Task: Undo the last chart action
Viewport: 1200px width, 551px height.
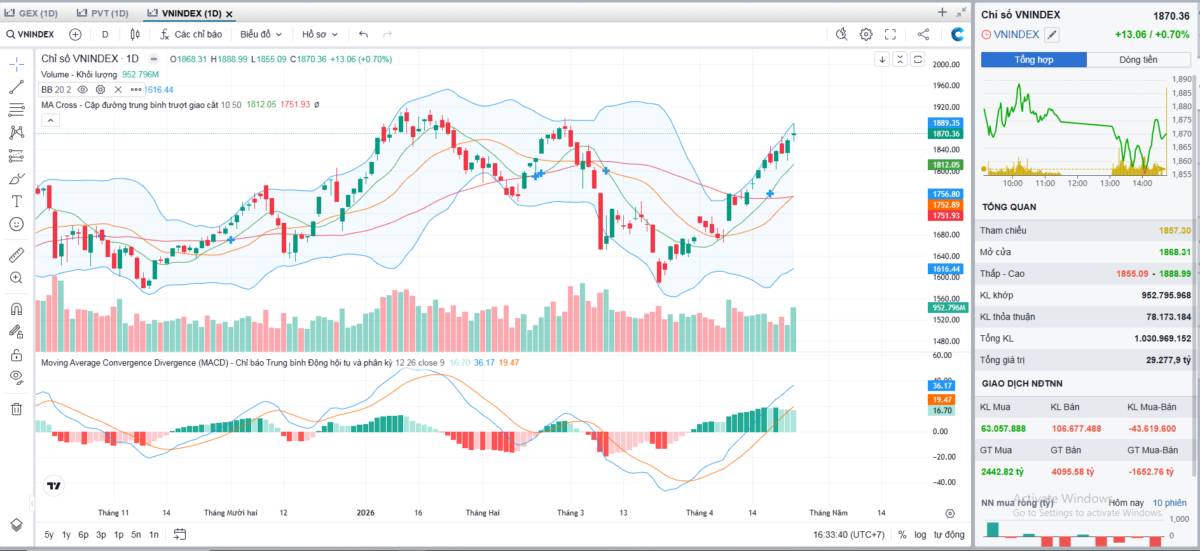Action: pos(364,34)
